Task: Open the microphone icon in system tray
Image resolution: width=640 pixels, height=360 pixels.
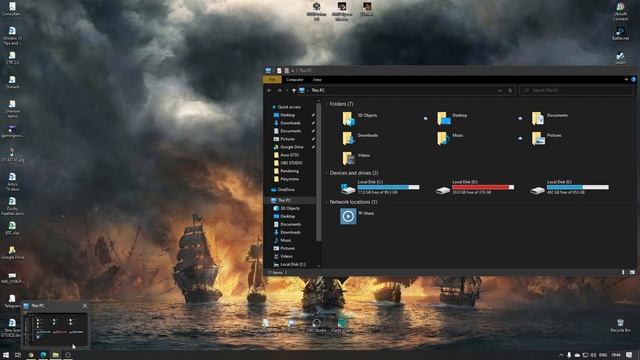Action: 569,355
